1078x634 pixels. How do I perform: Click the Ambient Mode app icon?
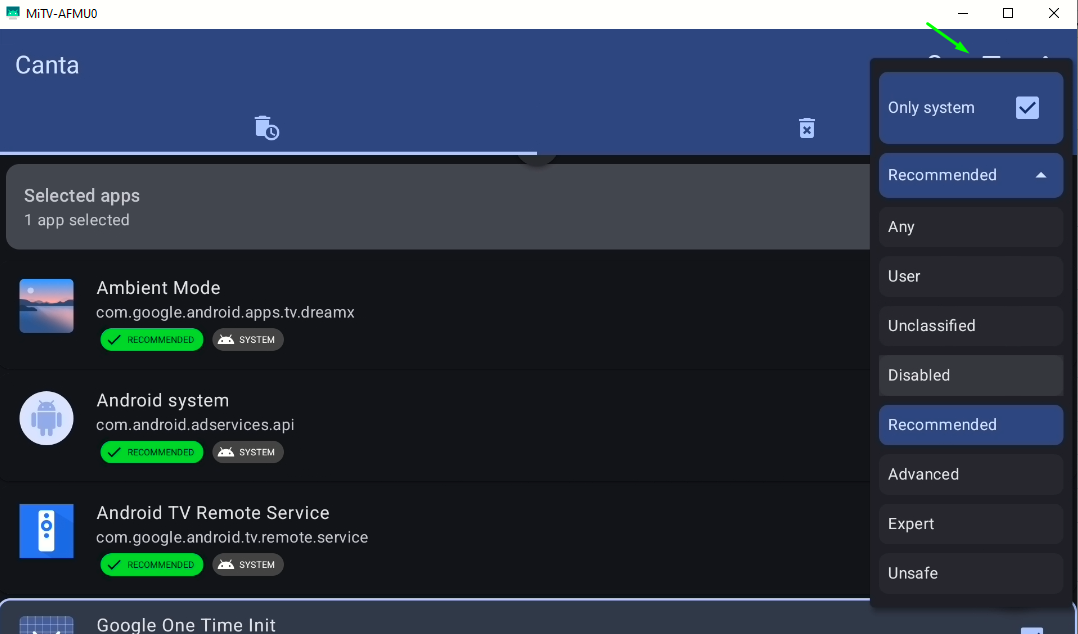(x=46, y=306)
